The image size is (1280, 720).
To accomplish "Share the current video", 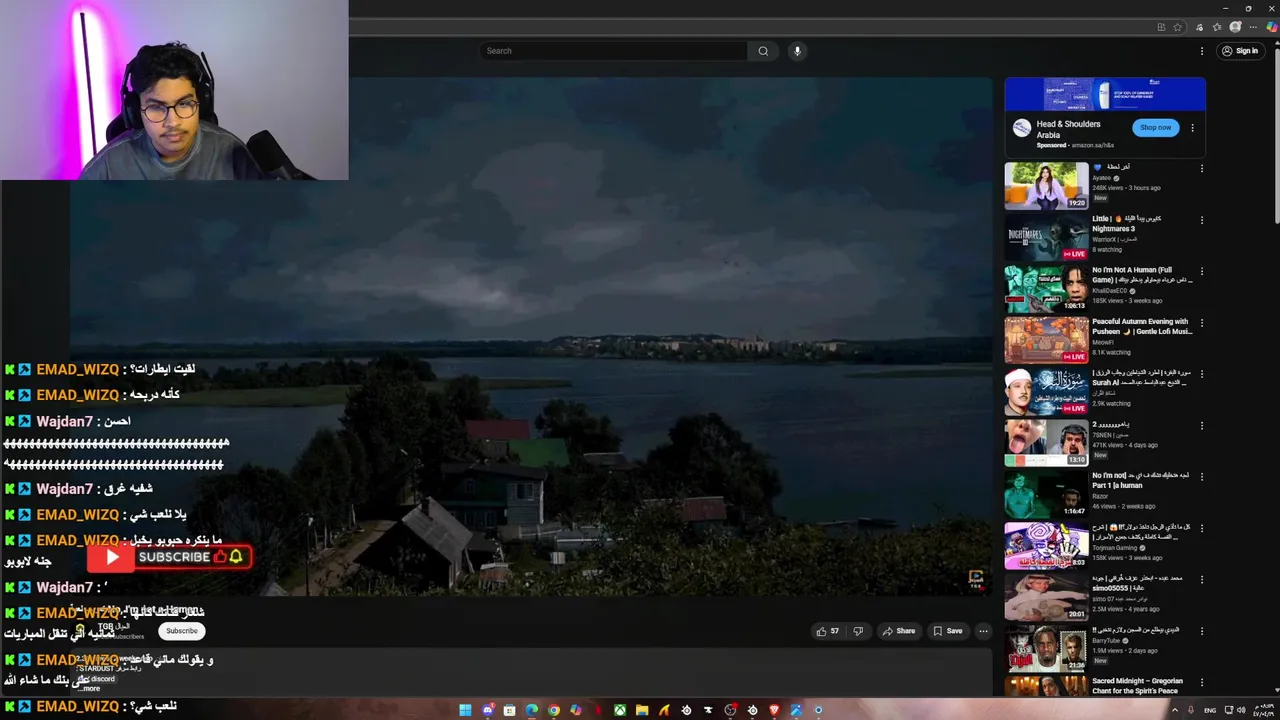I will (x=898, y=631).
